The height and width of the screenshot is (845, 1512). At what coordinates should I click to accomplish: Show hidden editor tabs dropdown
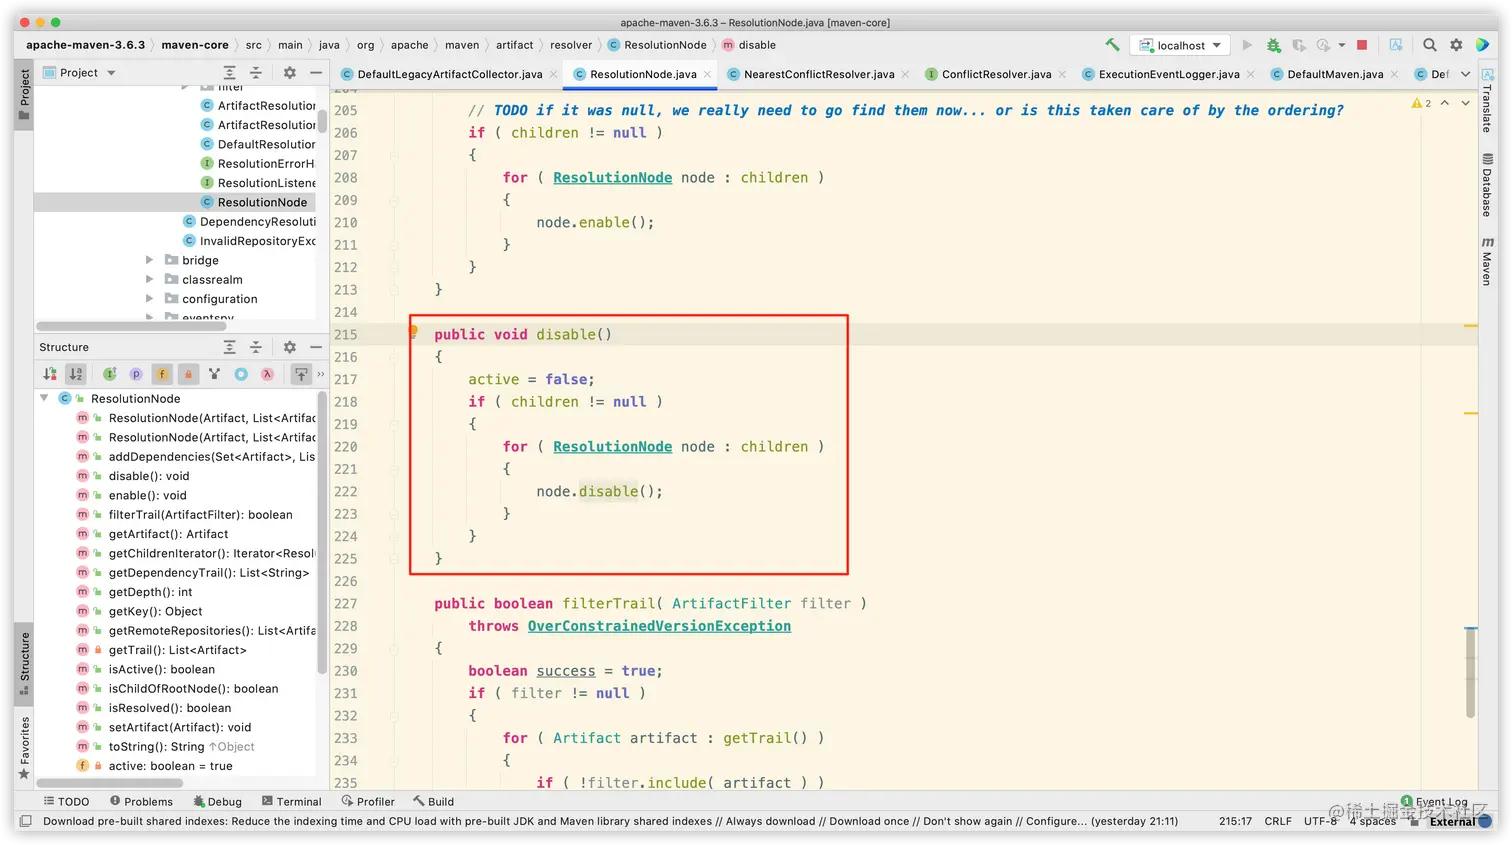pyautogui.click(x=1465, y=74)
